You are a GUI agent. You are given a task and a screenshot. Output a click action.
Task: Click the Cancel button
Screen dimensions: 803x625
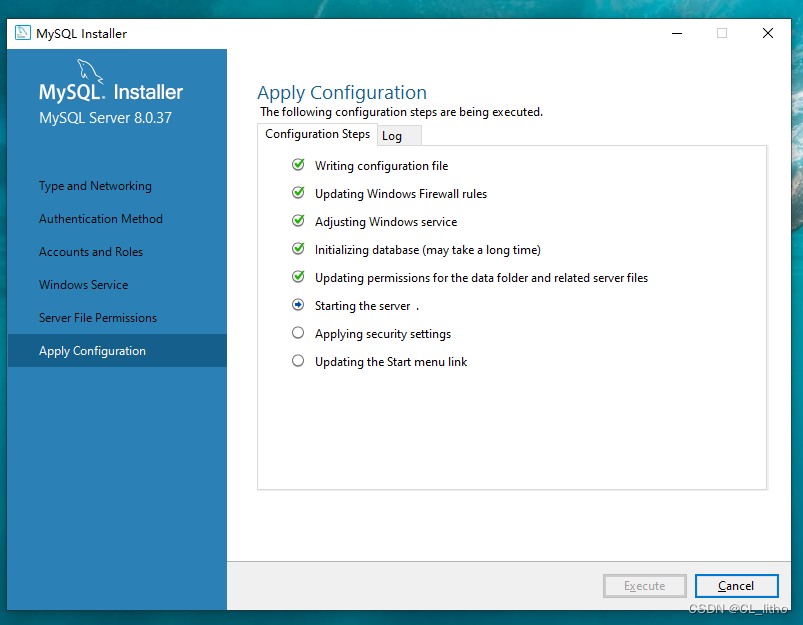736,586
